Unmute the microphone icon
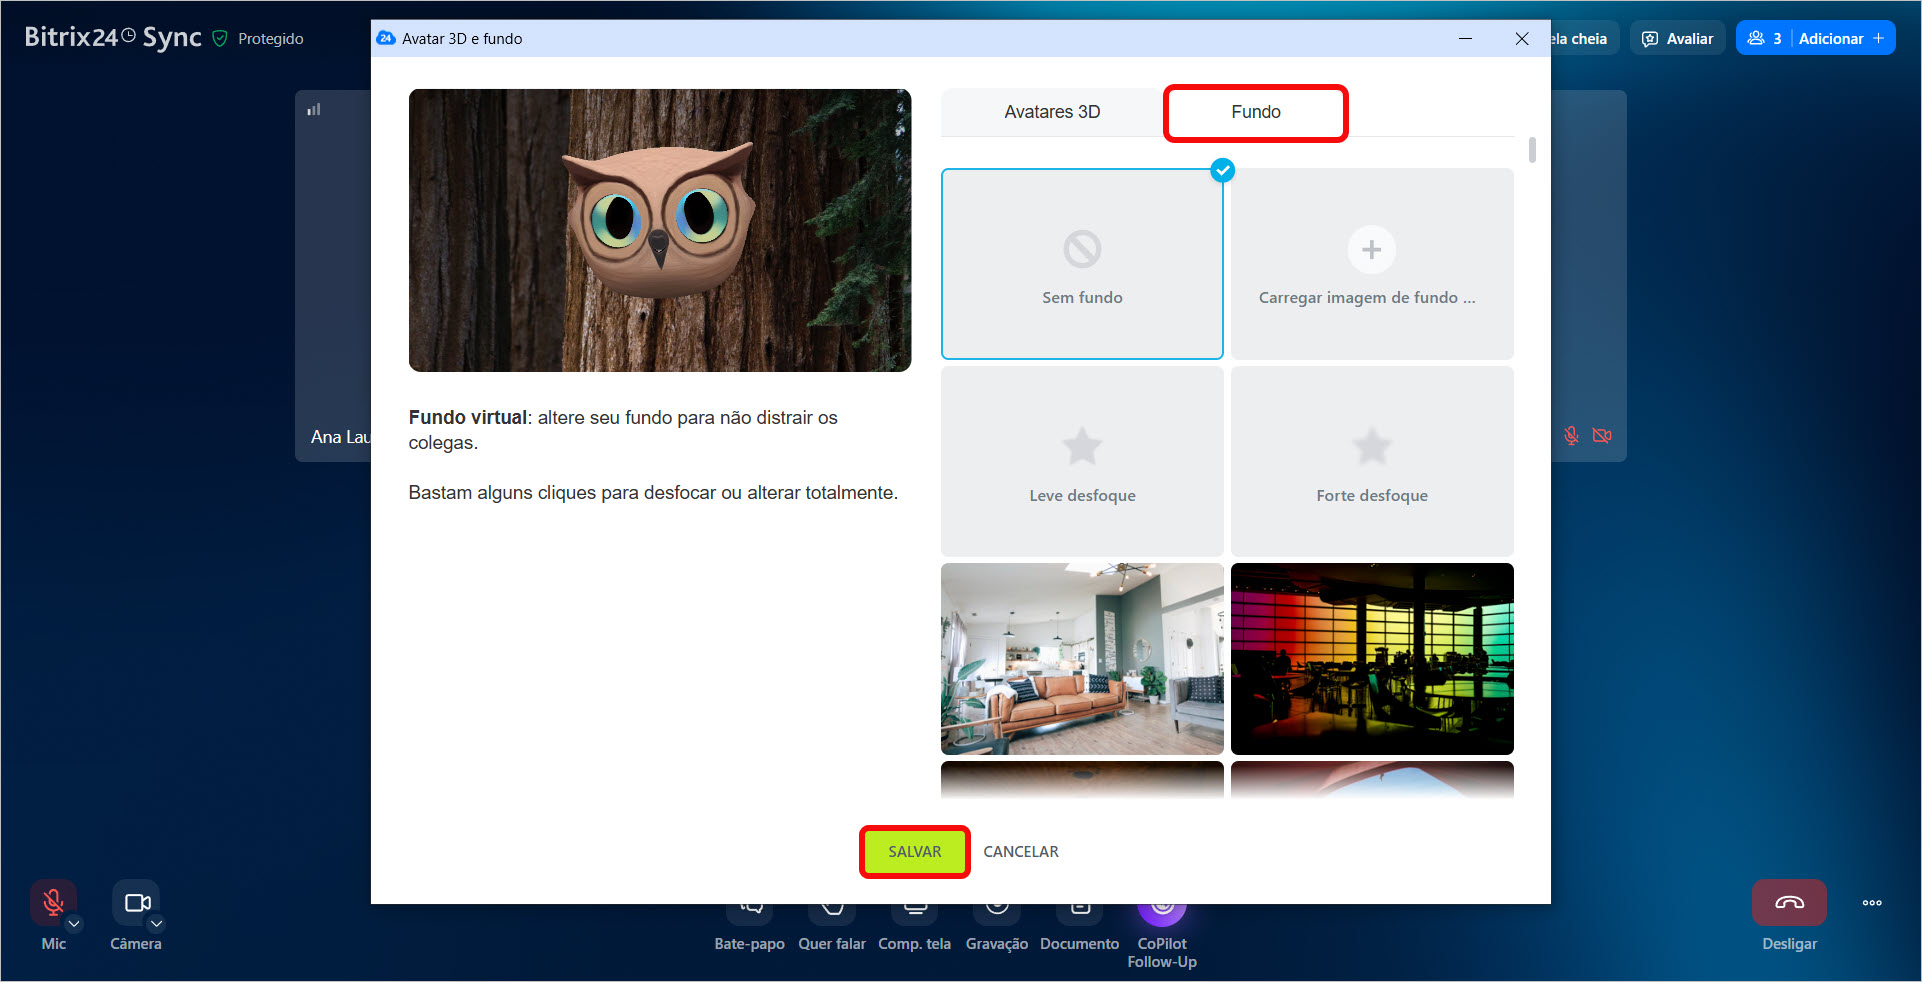 53,902
